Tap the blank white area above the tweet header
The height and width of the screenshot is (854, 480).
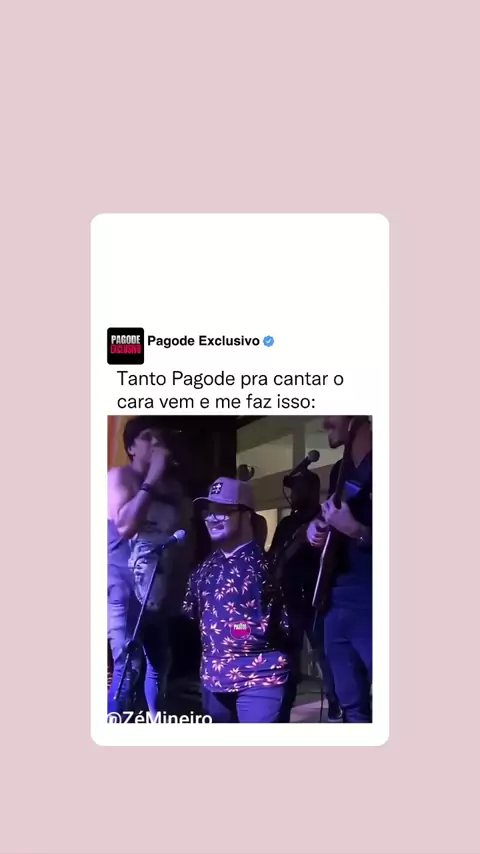click(x=240, y=270)
